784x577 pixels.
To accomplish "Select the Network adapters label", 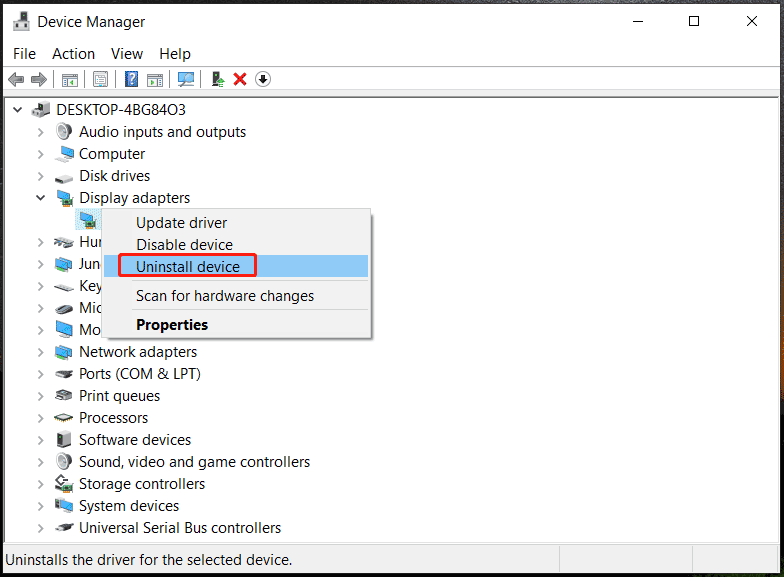I will (138, 352).
